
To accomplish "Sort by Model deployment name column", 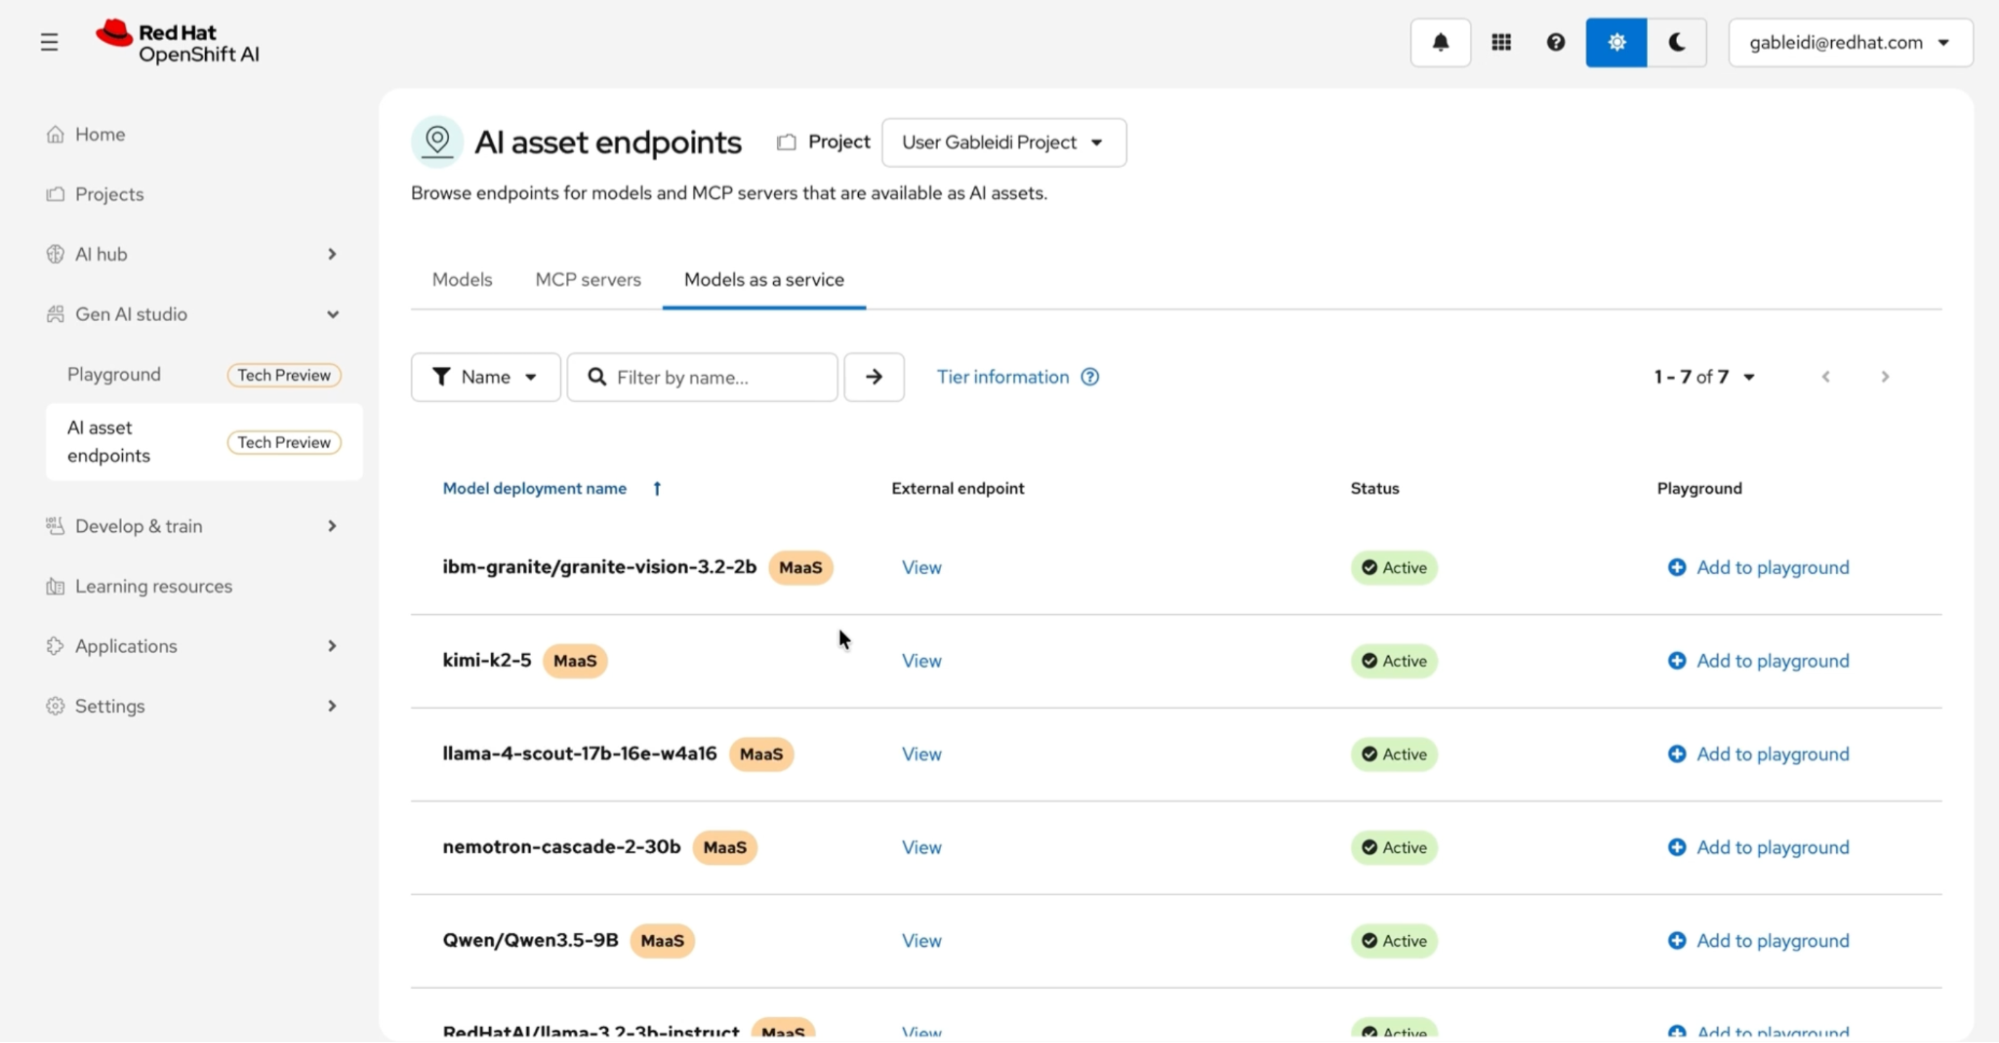I will [x=535, y=488].
